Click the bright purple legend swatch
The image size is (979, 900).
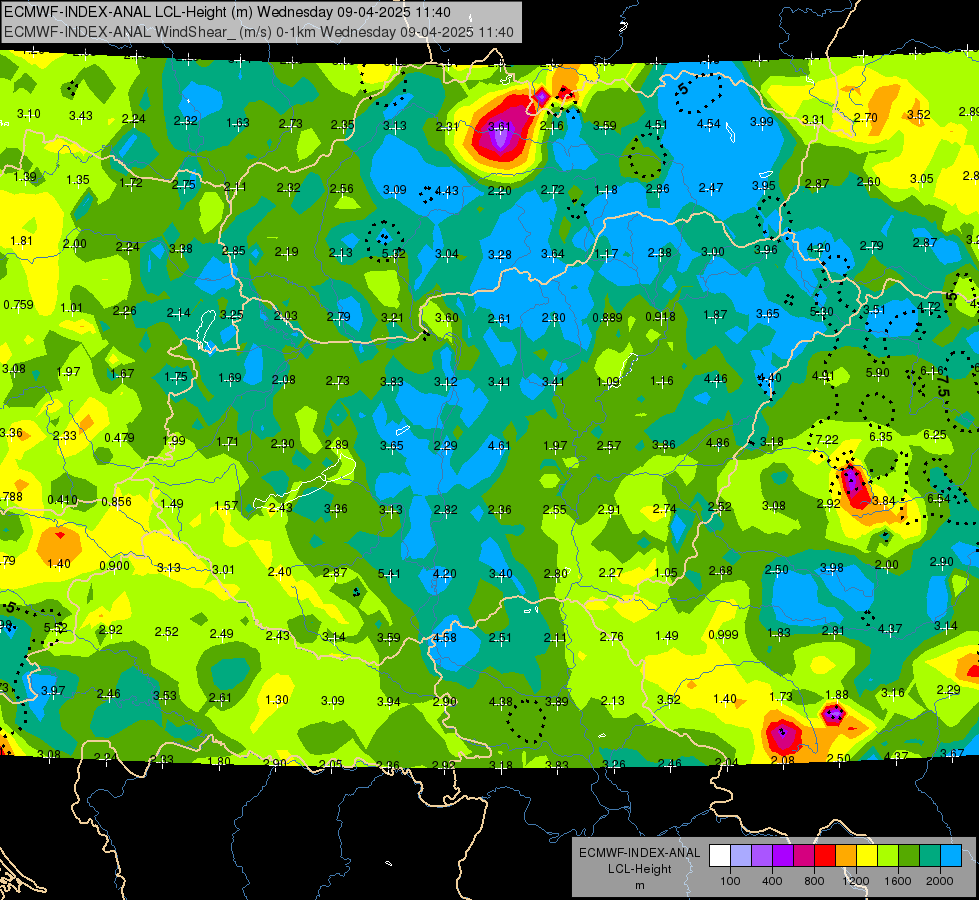[783, 856]
